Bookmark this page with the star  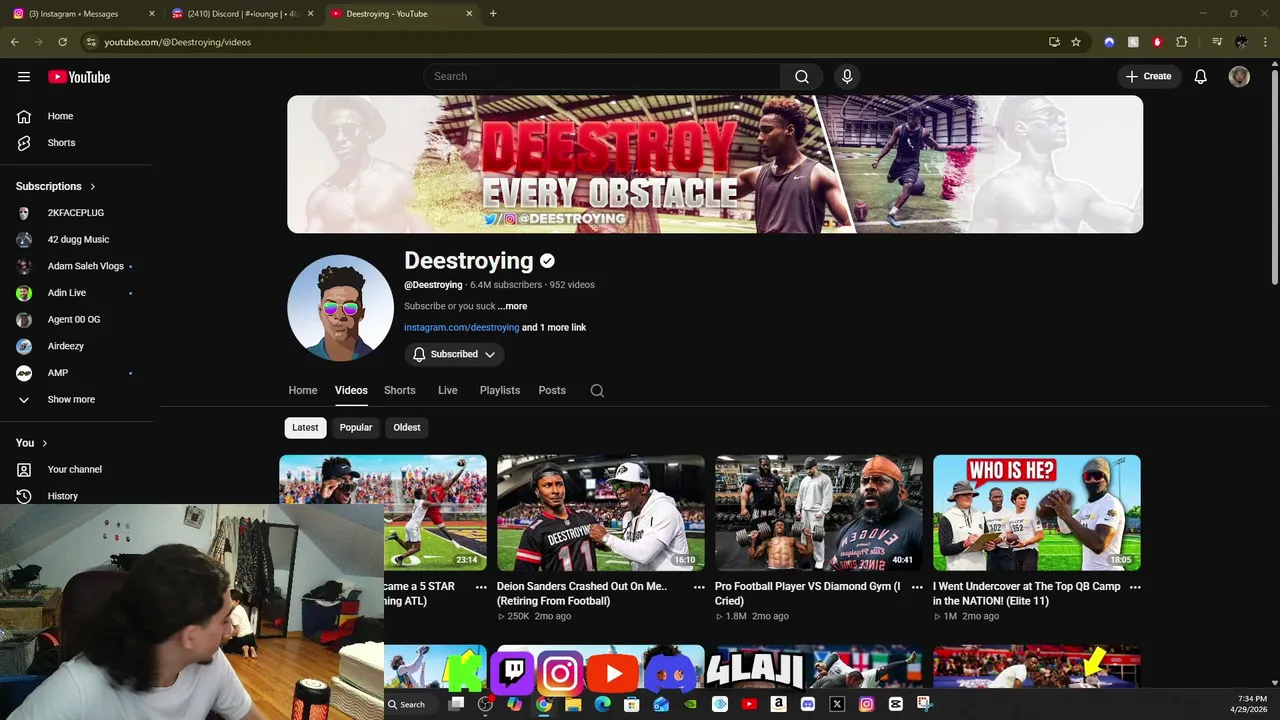pos(1076,42)
